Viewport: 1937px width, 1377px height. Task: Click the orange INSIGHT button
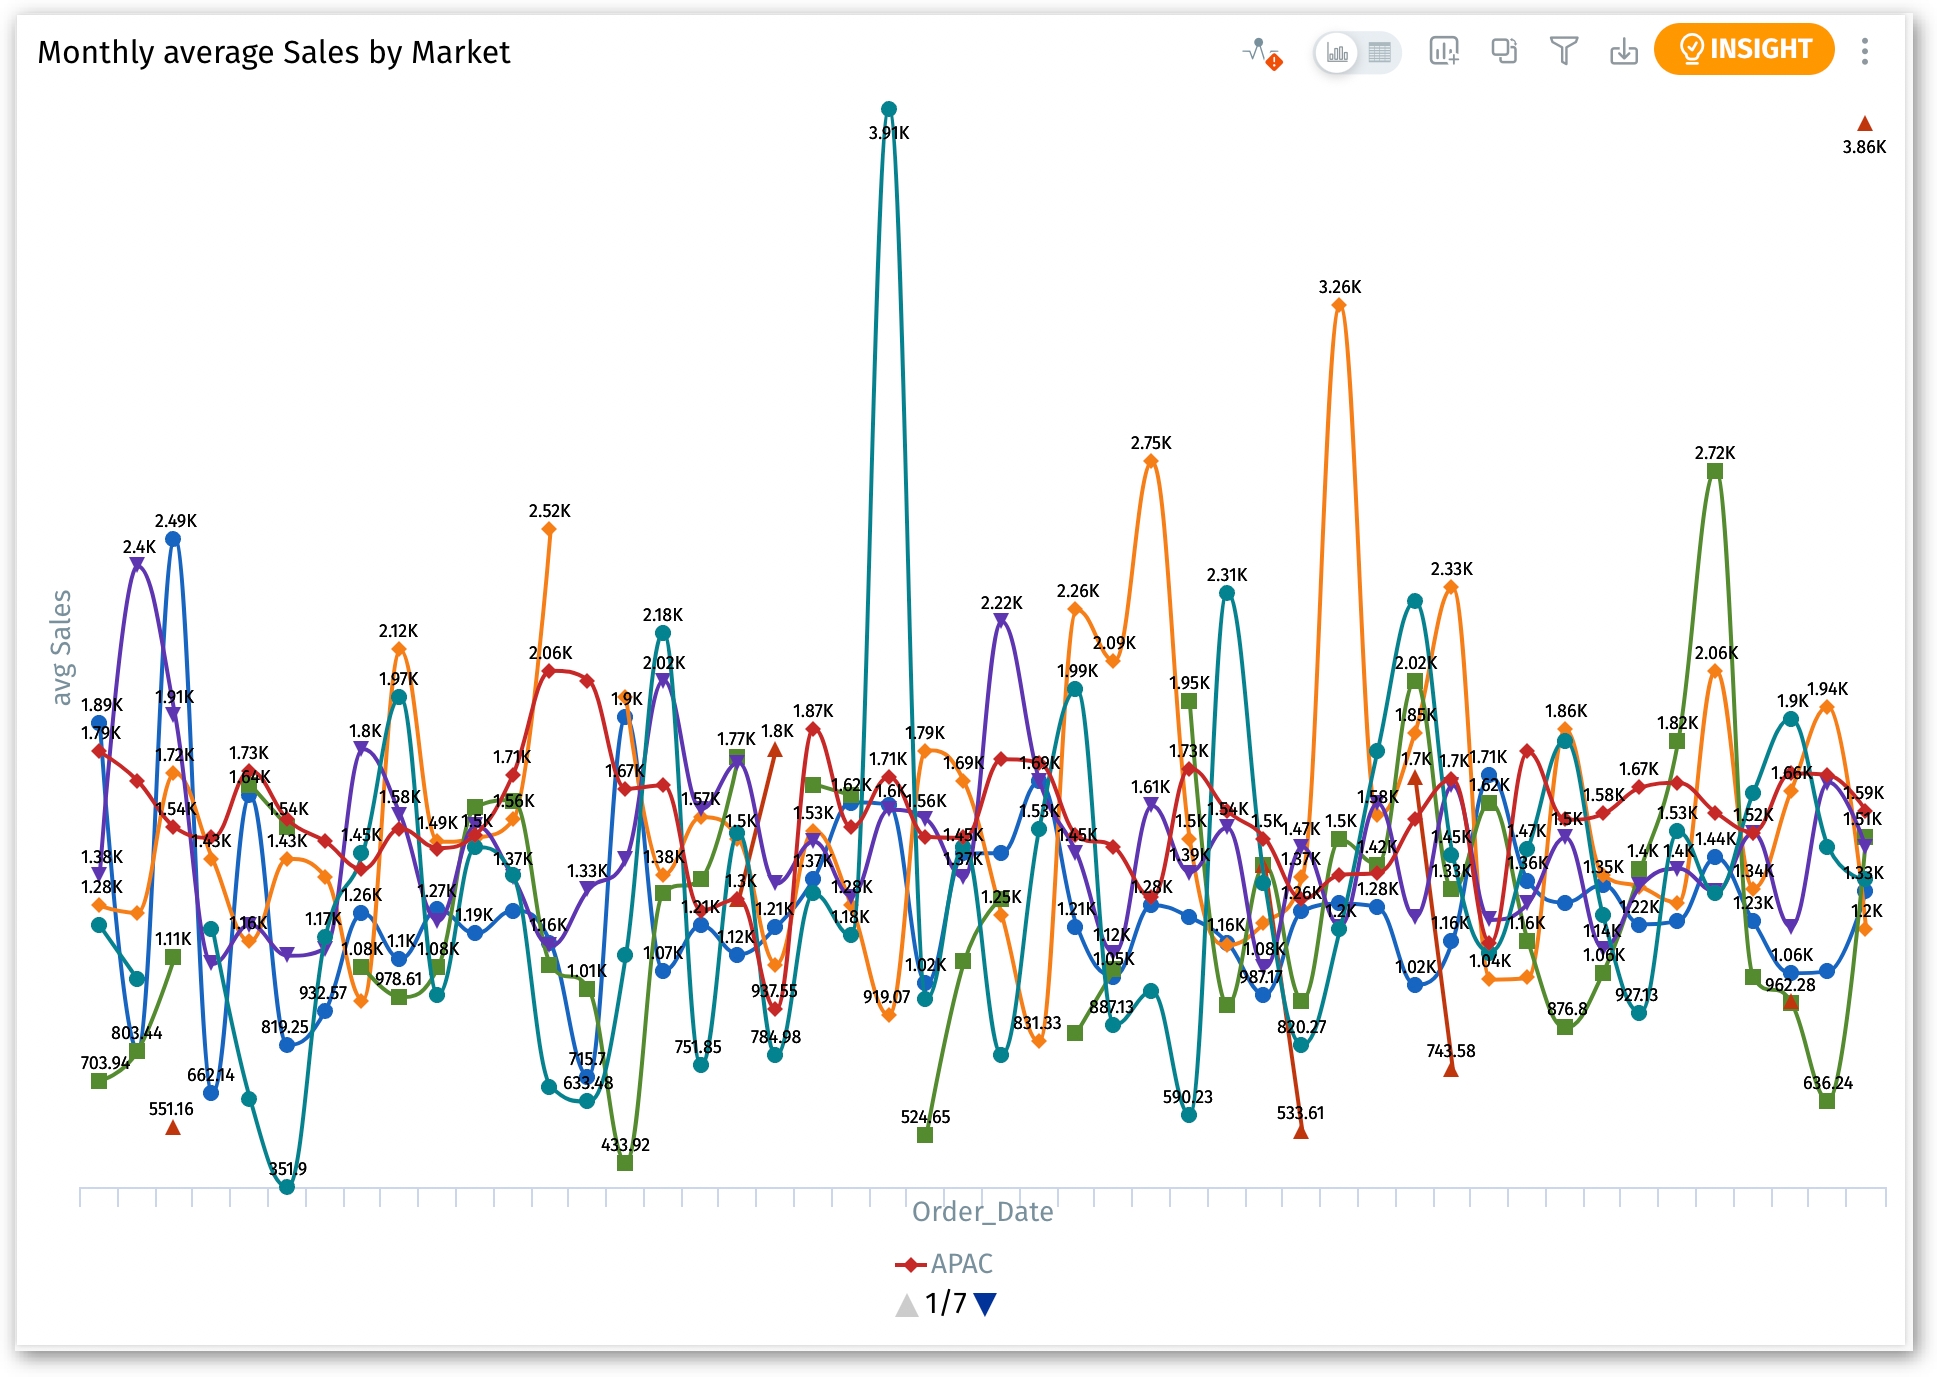point(1744,49)
